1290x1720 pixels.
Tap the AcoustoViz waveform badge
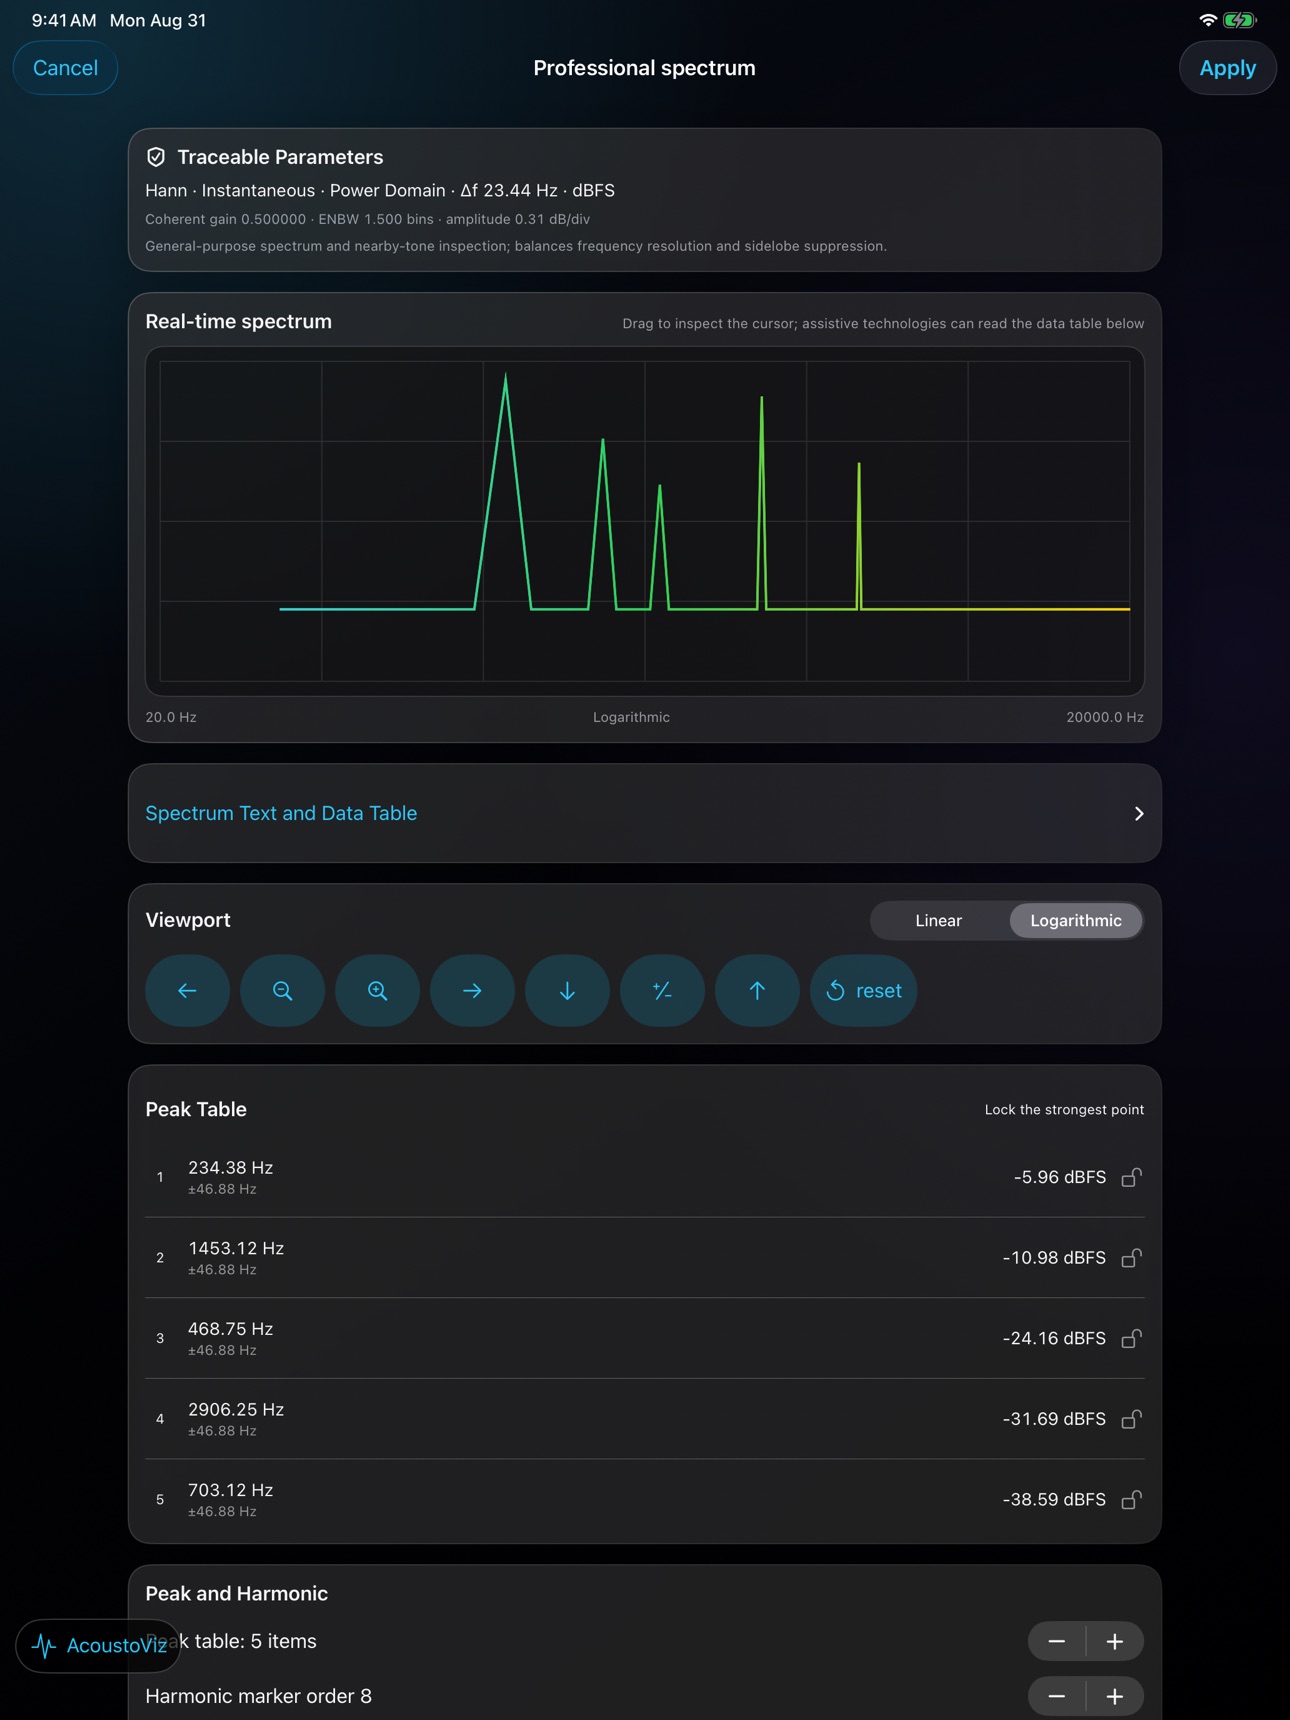point(98,1645)
